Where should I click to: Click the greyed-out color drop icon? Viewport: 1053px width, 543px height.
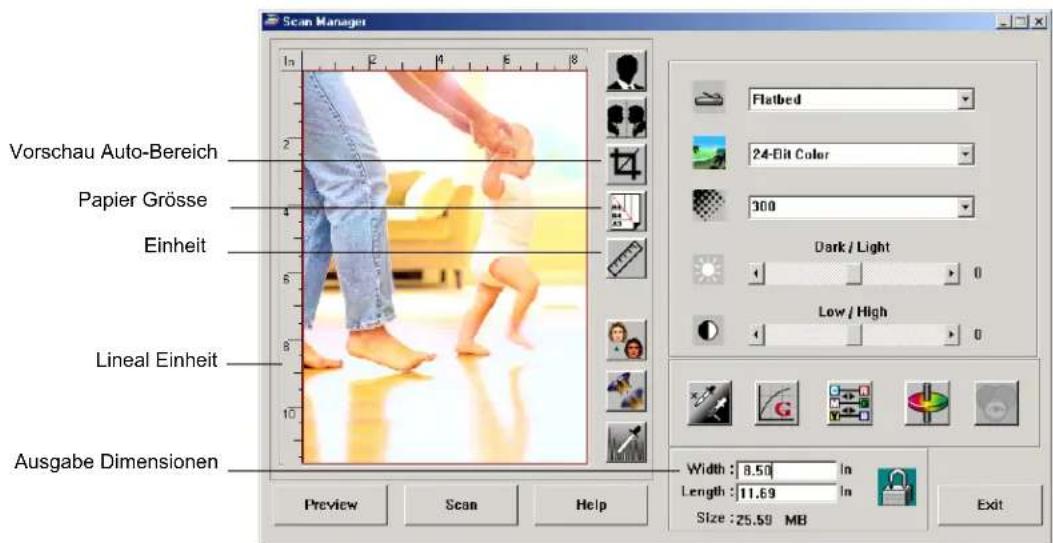(997, 402)
